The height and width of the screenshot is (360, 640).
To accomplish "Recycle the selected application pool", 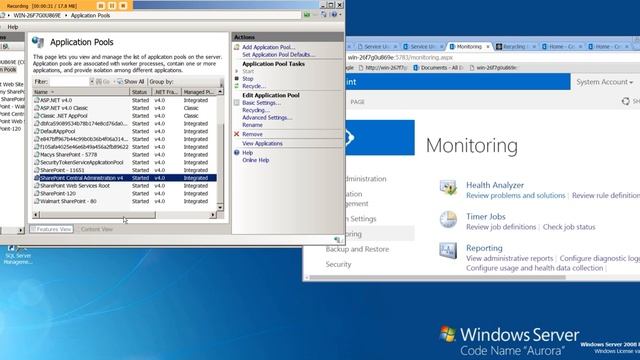I will [x=253, y=86].
